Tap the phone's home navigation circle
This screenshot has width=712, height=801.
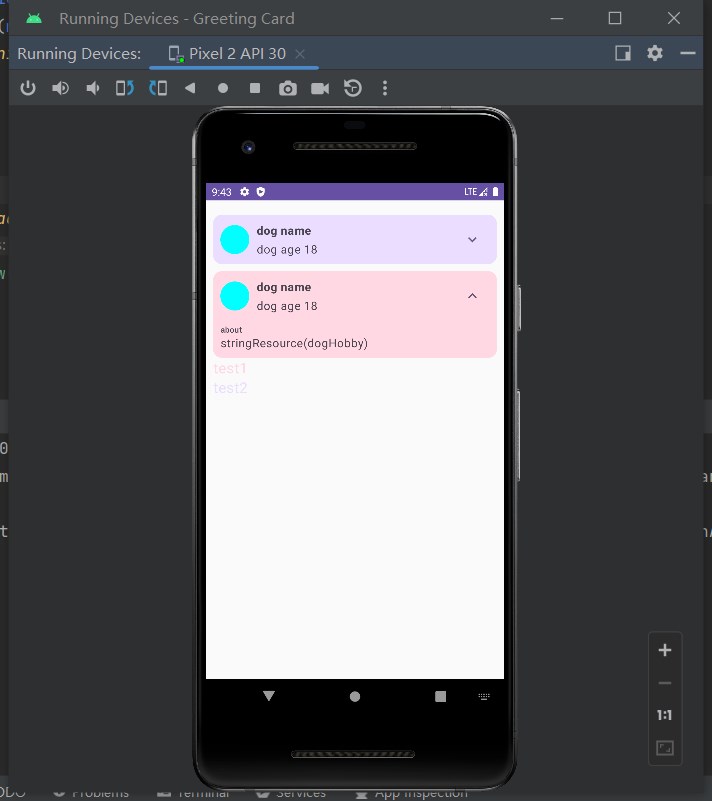click(x=355, y=697)
